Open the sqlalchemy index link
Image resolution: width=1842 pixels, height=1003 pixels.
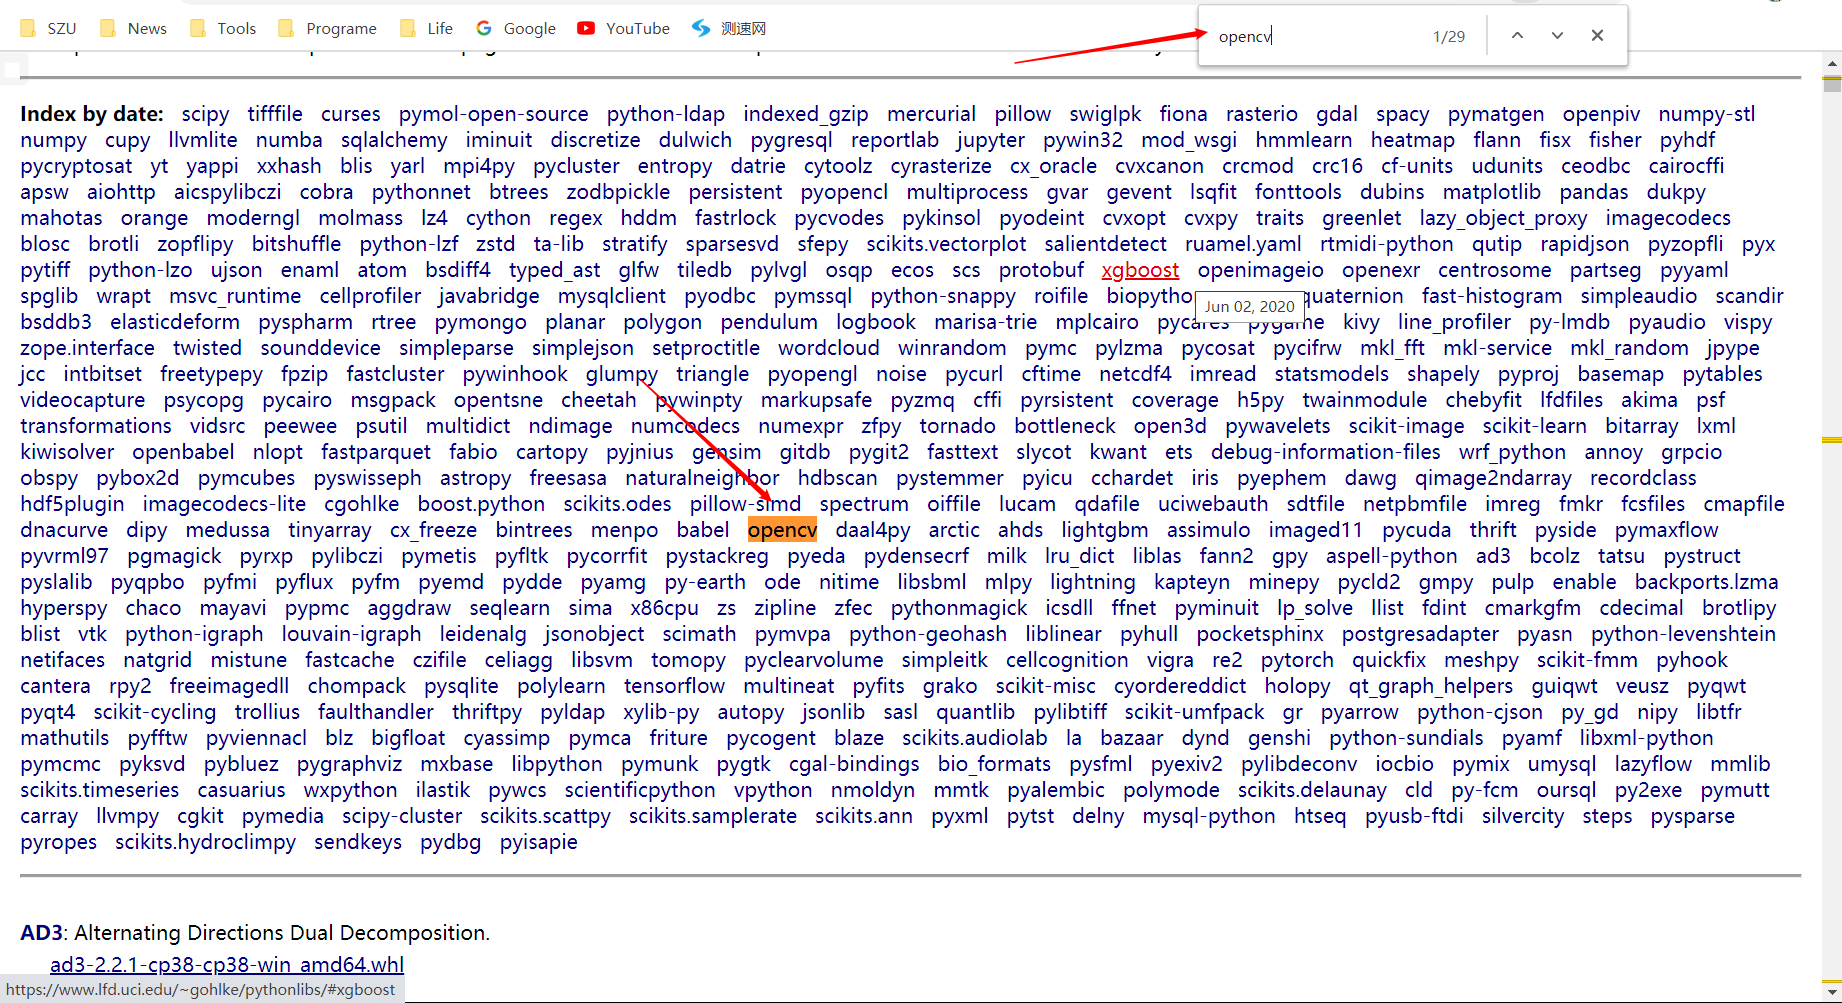click(394, 140)
